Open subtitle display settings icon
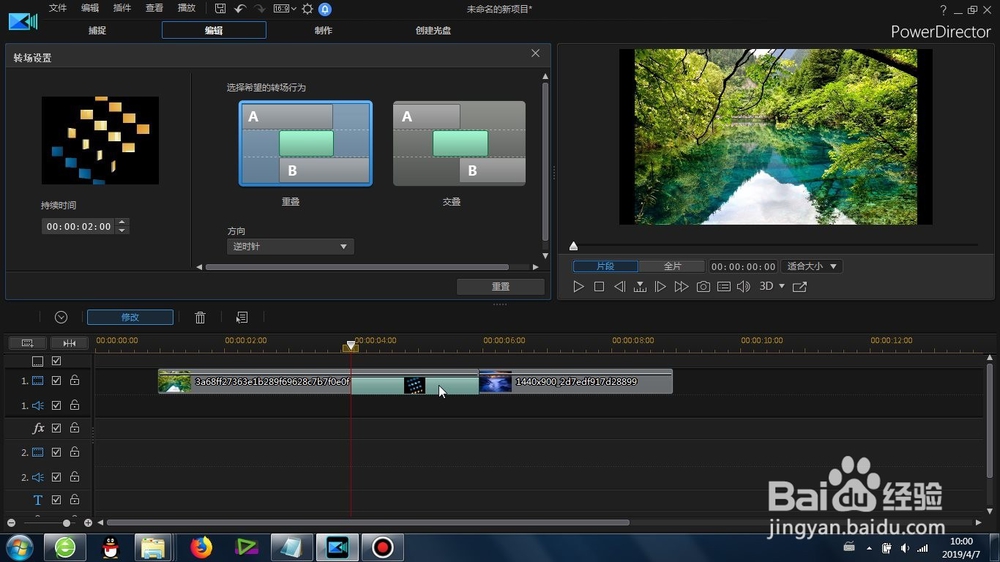 [724, 286]
